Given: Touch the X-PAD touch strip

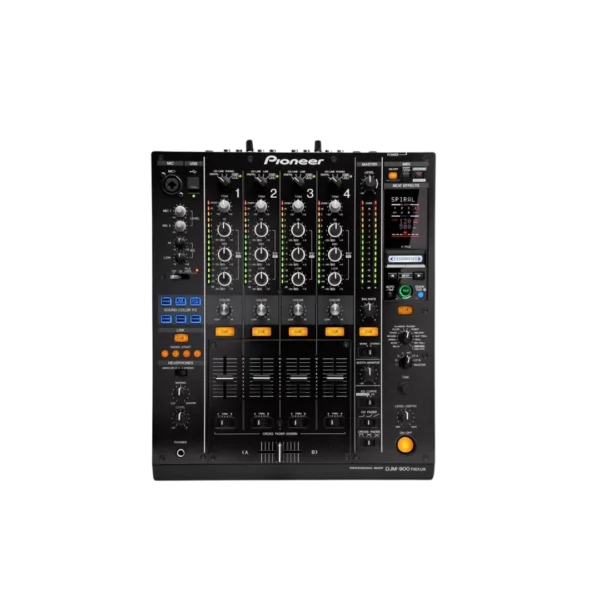Looking at the screenshot, I should point(406,259).
